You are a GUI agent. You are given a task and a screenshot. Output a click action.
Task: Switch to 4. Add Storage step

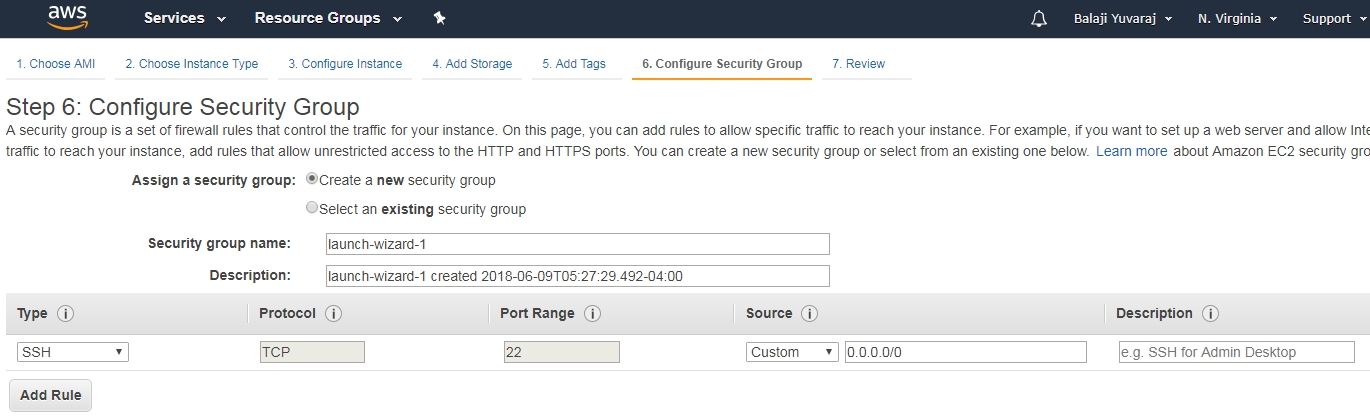click(472, 64)
